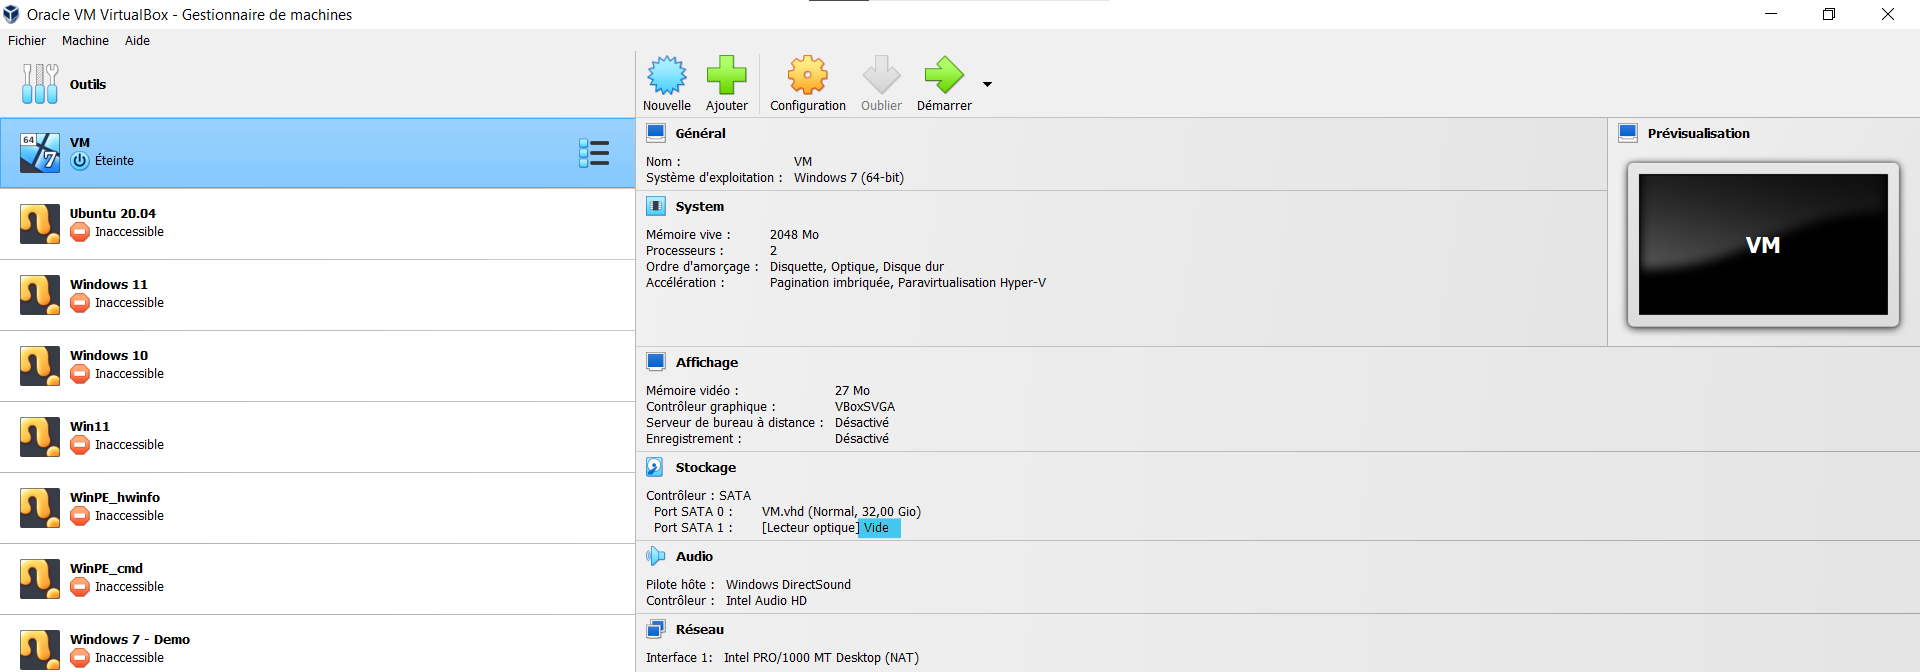The image size is (1920, 672).
Task: Select the WinPE_hwinfo machine
Action: (115, 507)
